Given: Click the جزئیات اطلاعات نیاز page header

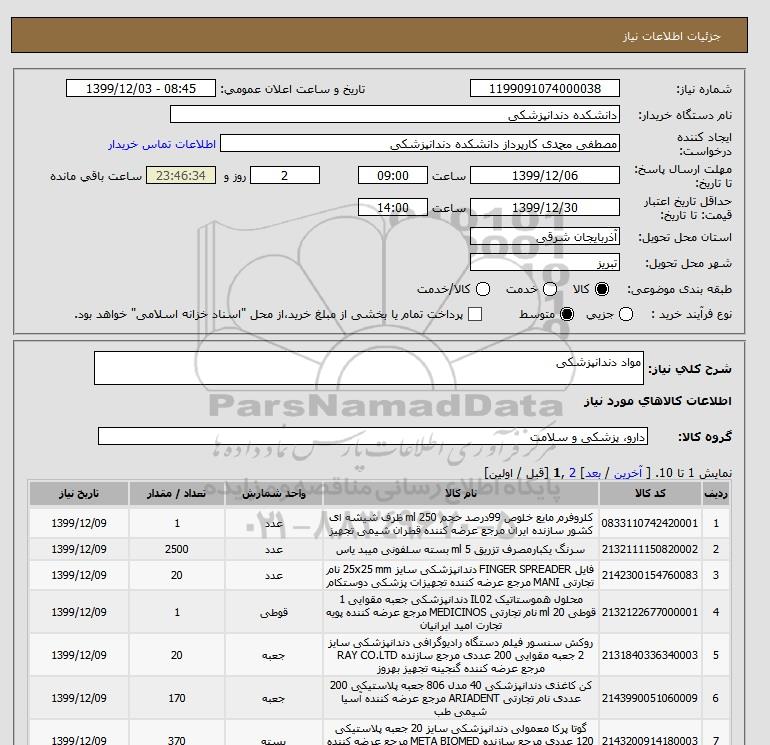Looking at the screenshot, I should coord(671,36).
